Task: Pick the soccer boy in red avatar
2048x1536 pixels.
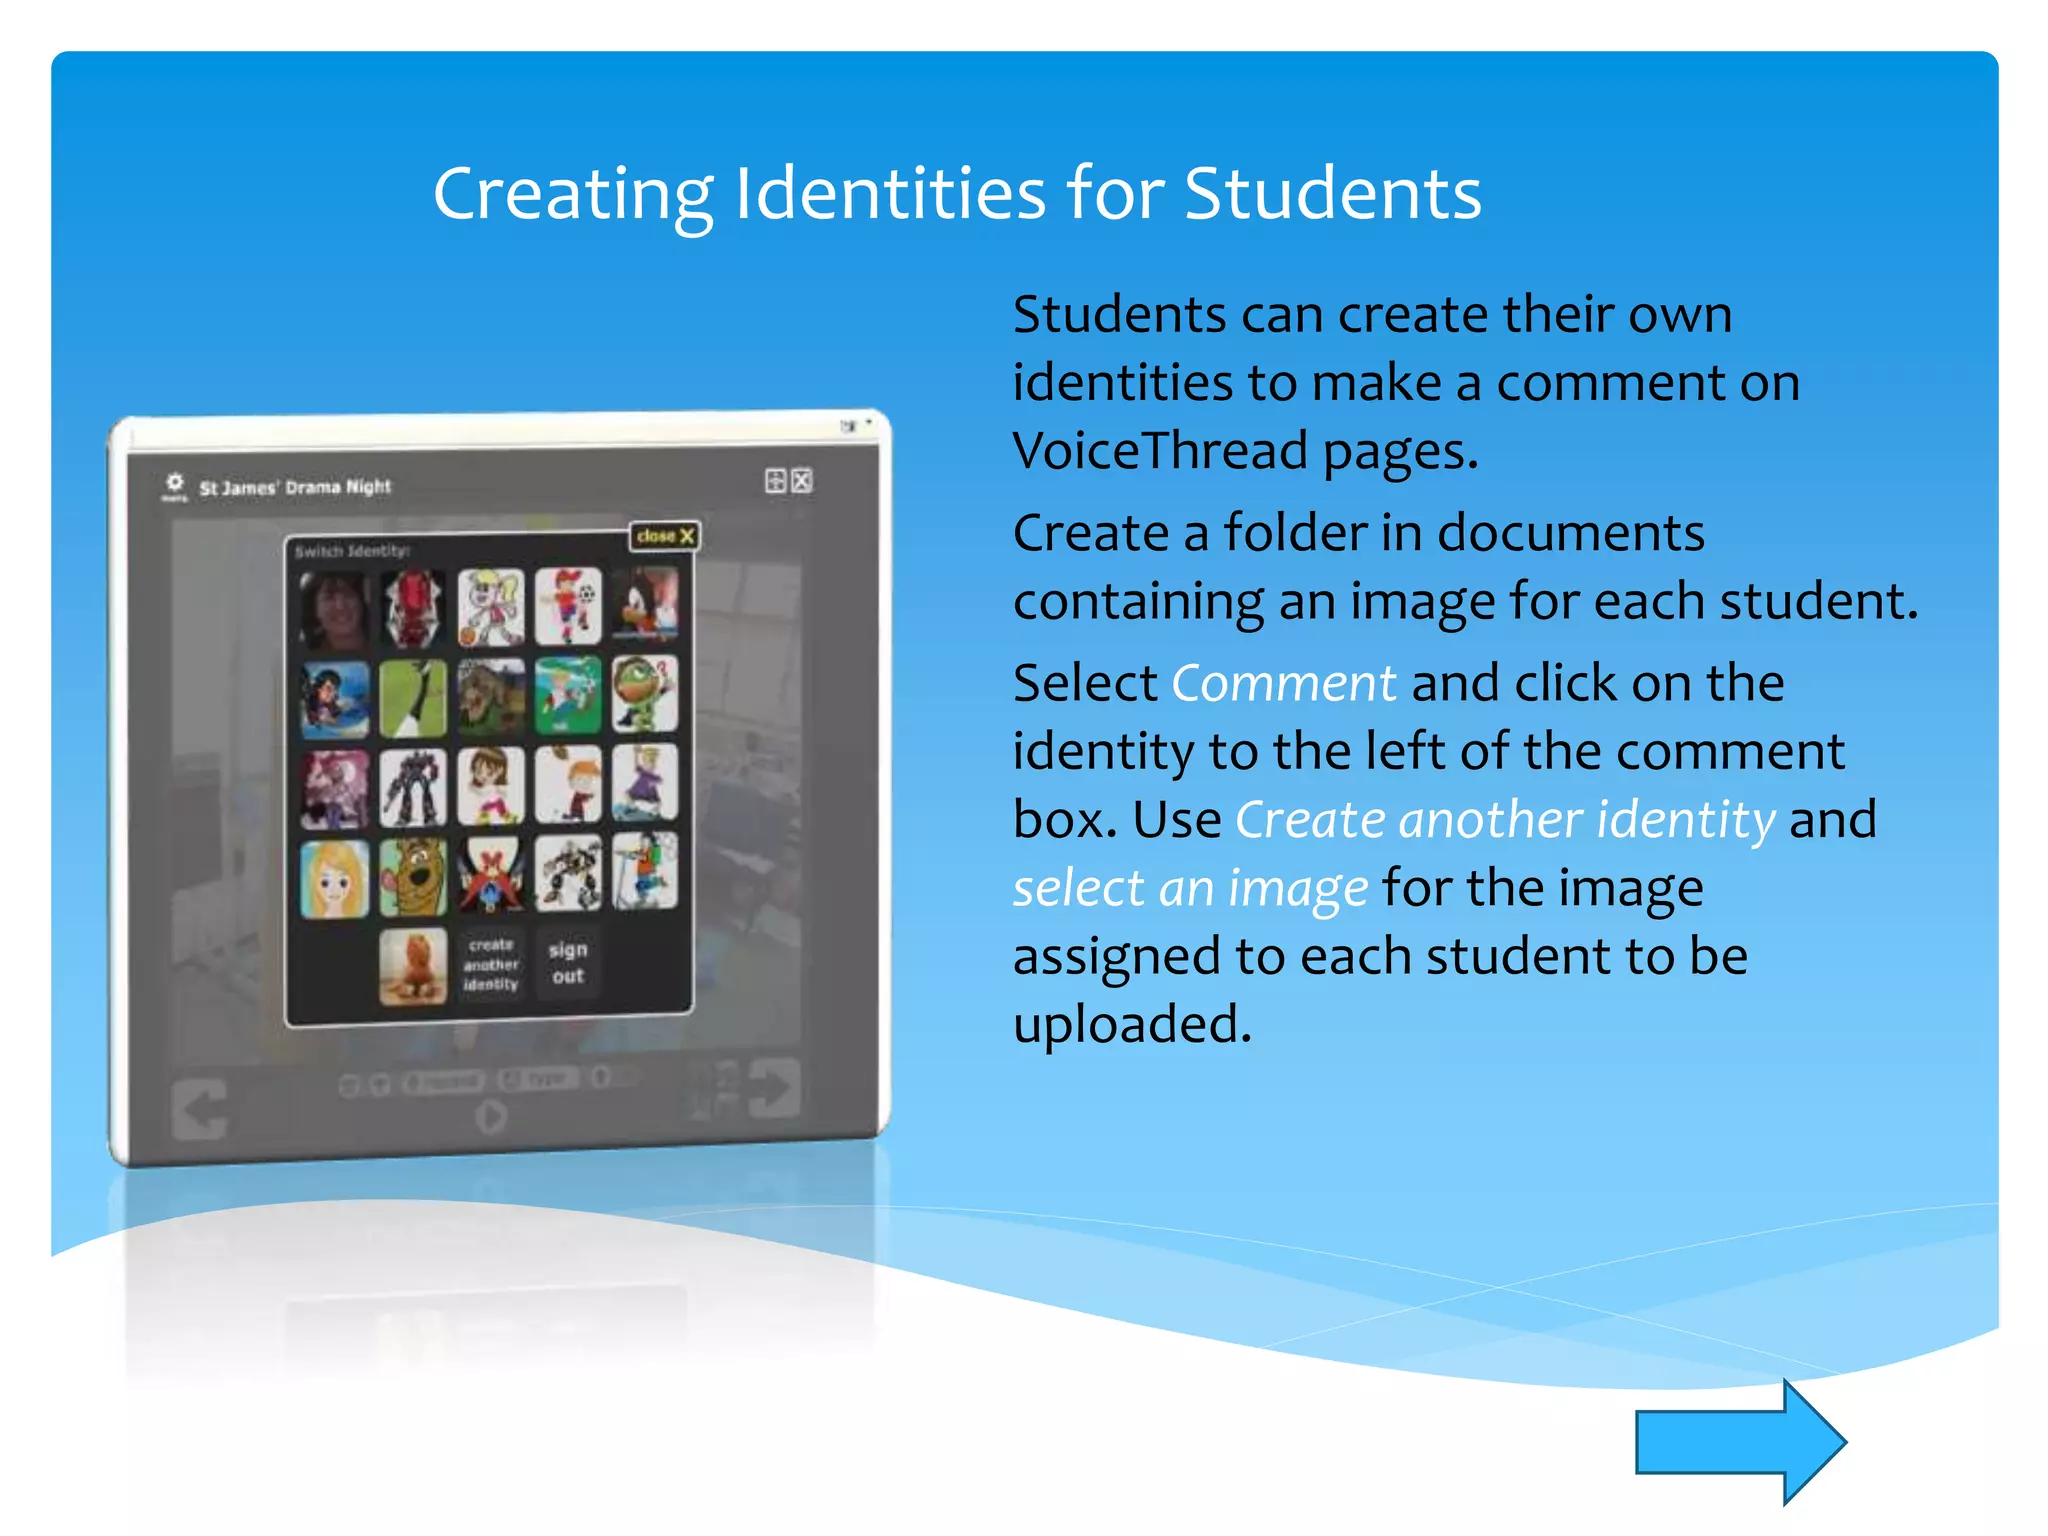Action: 568,605
